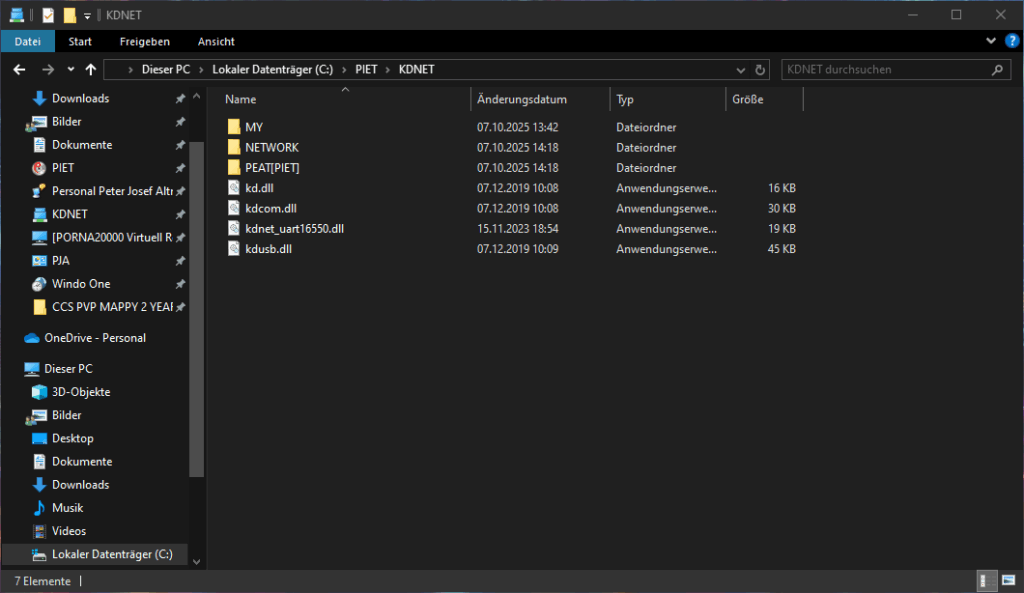The height and width of the screenshot is (593, 1024).
Task: Switch to details view in status bar
Action: pos(986,581)
